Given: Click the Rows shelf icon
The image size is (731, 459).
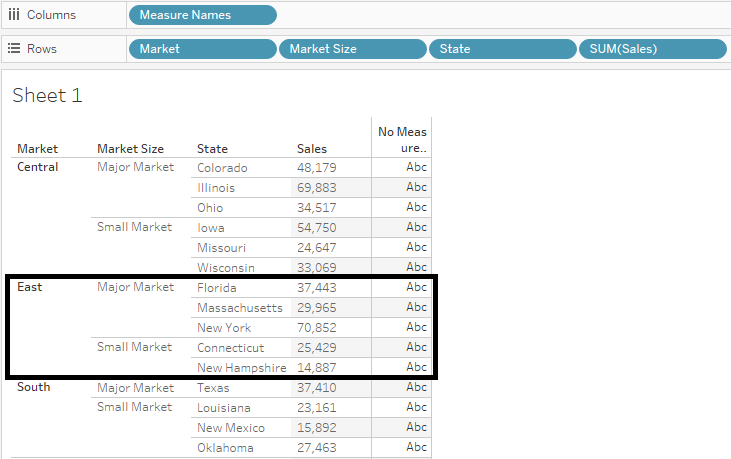Looking at the screenshot, I should point(14,48).
